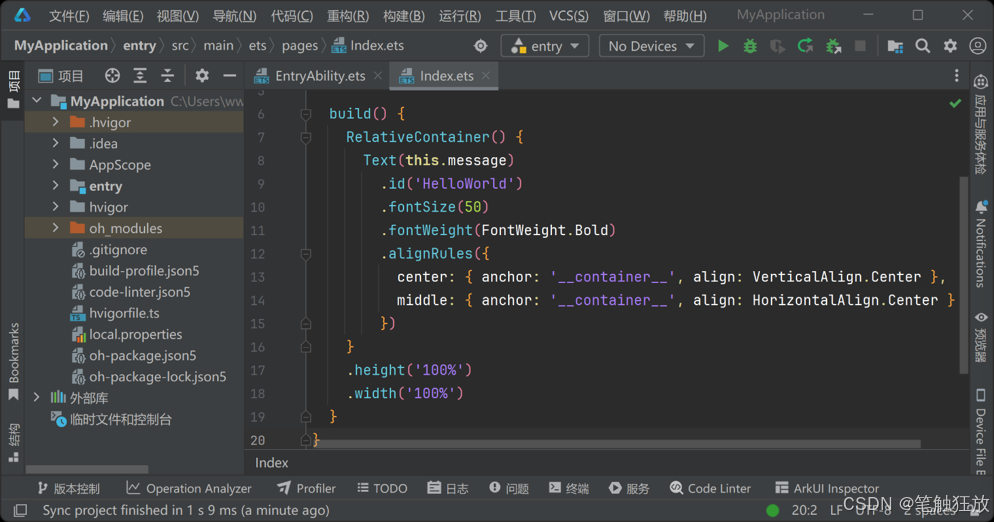The height and width of the screenshot is (522, 994).
Task: Click the green inspection checkmark in editor
Action: click(x=955, y=103)
